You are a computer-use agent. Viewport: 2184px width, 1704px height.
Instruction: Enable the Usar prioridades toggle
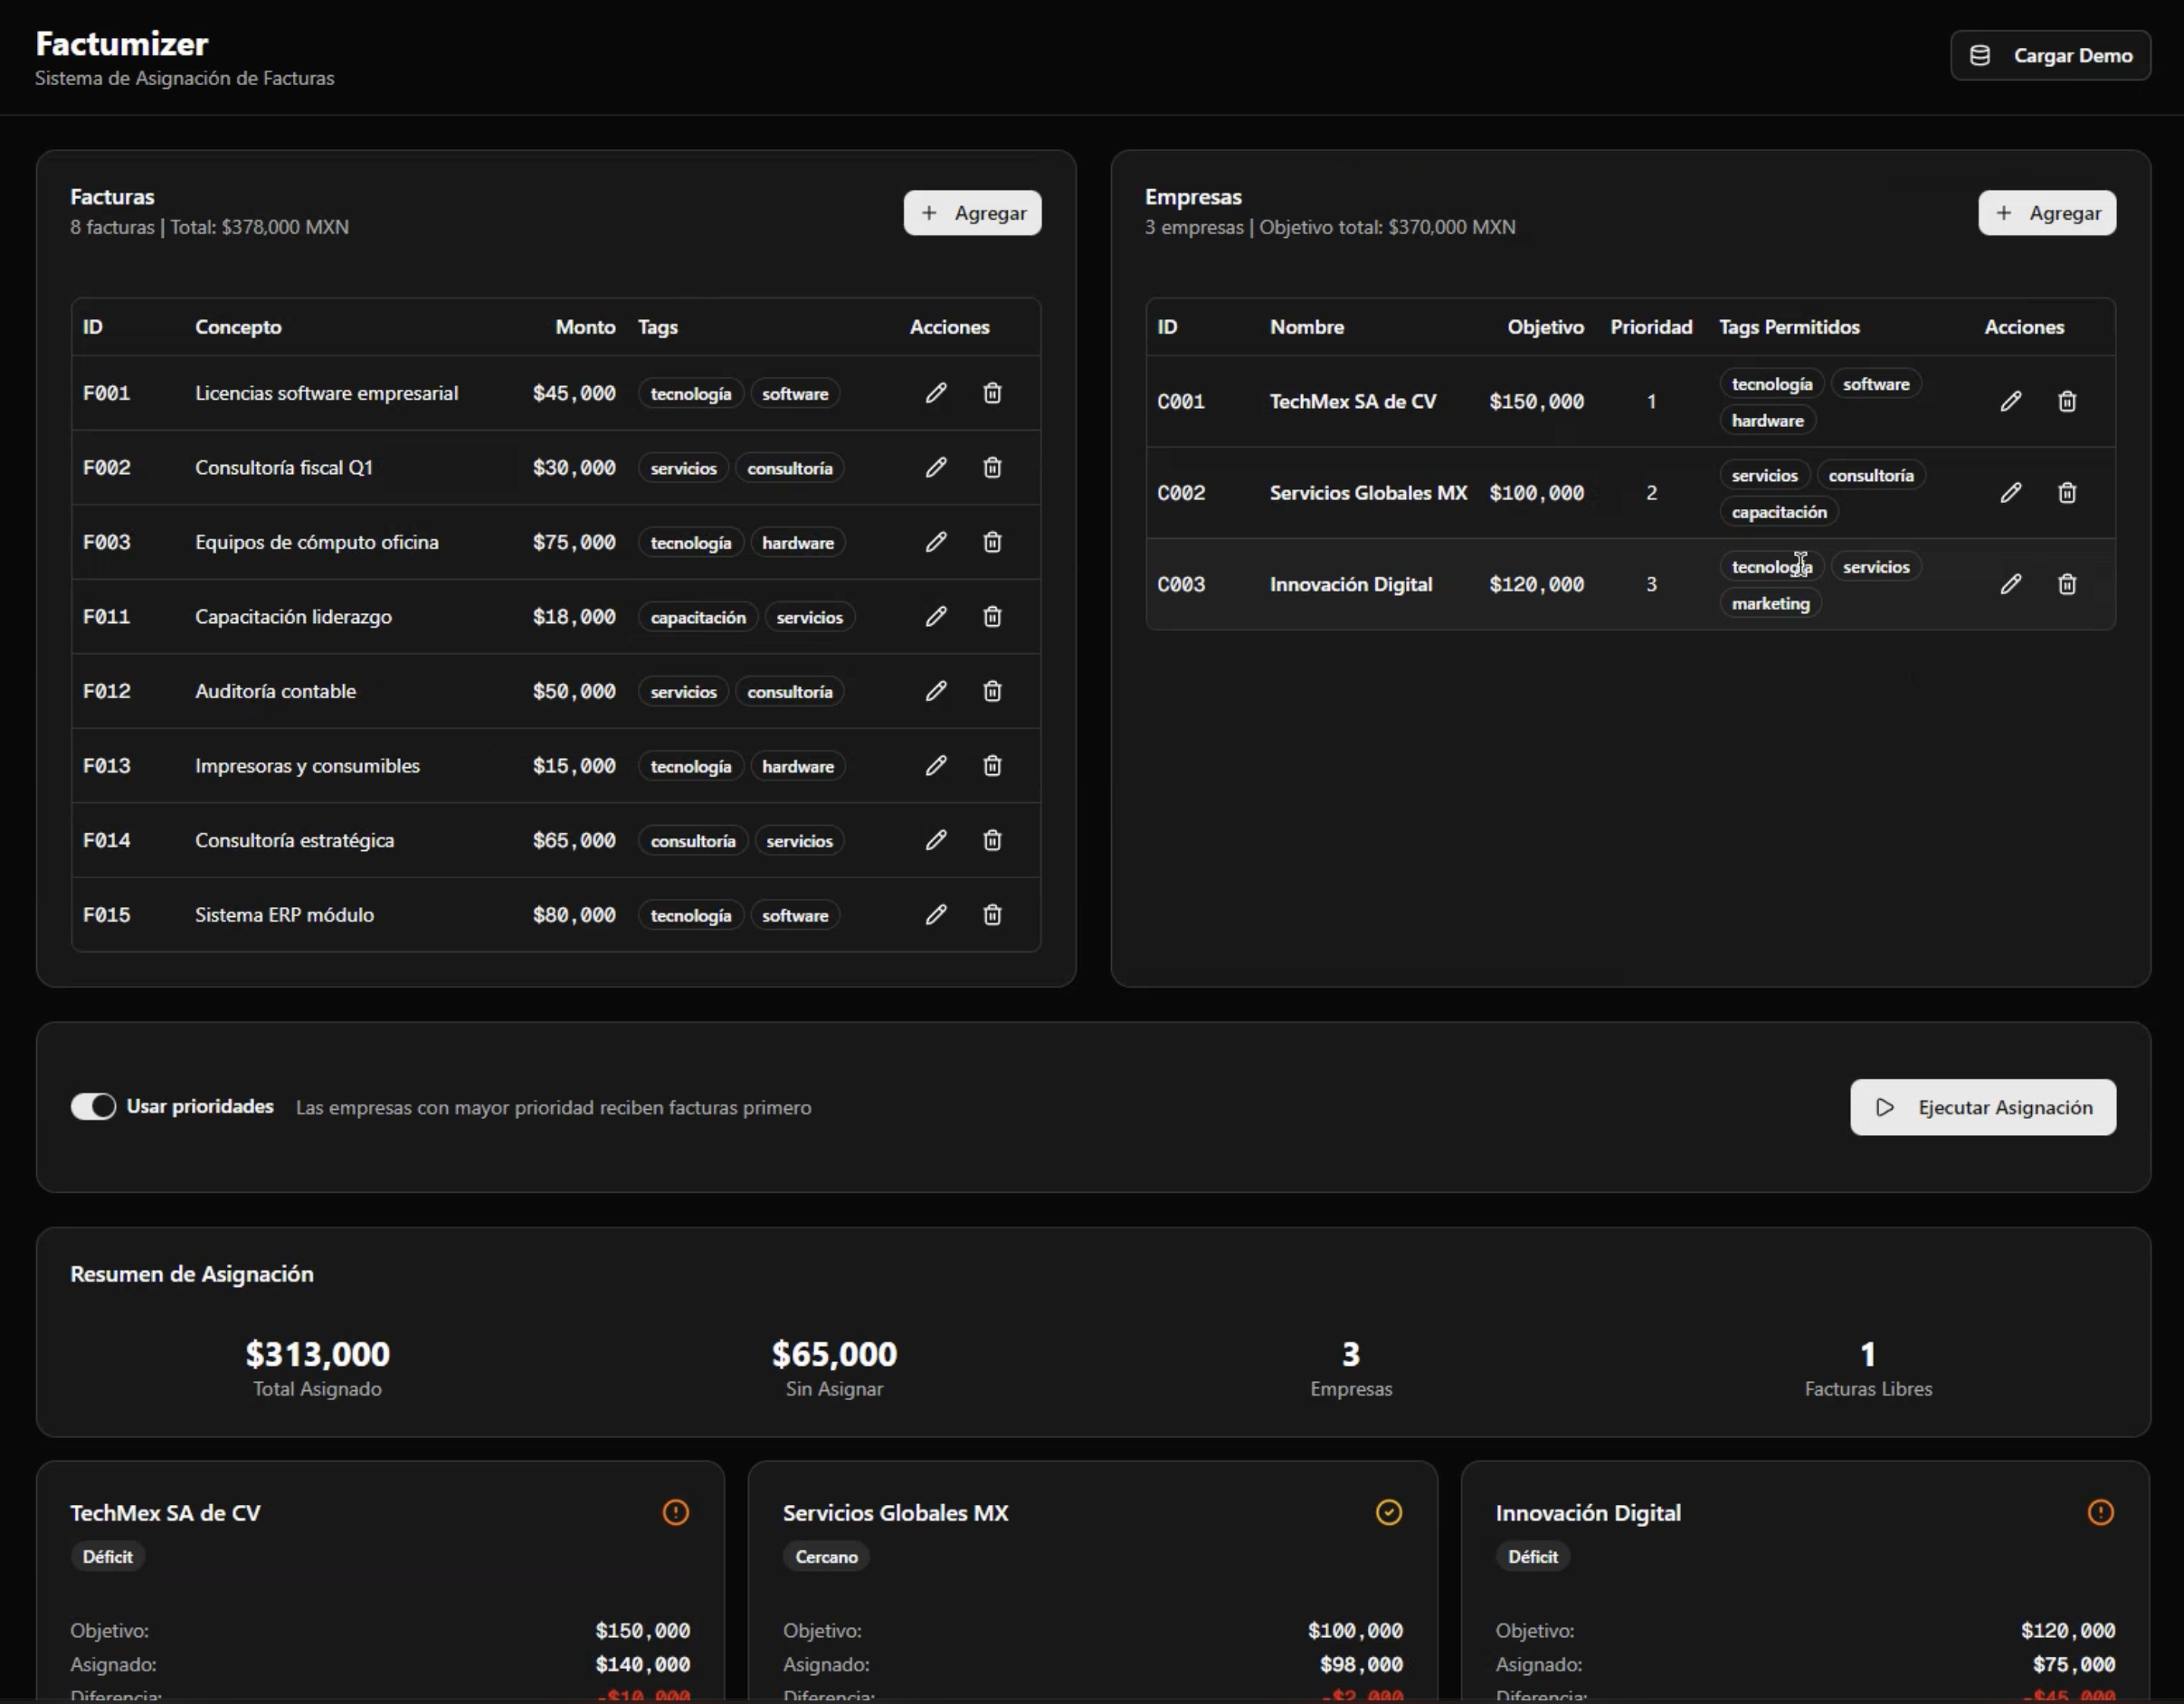coord(93,1106)
